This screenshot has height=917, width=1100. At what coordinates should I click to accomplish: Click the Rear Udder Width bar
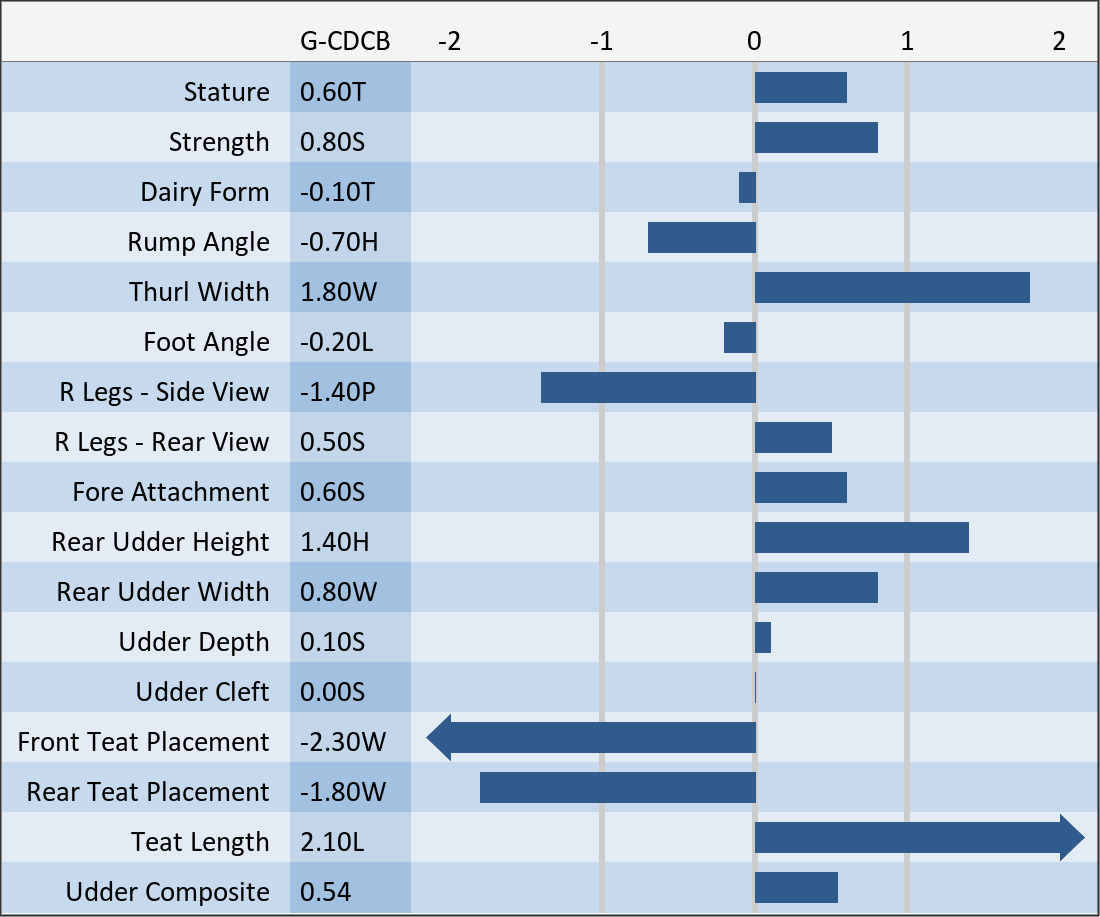(816, 588)
